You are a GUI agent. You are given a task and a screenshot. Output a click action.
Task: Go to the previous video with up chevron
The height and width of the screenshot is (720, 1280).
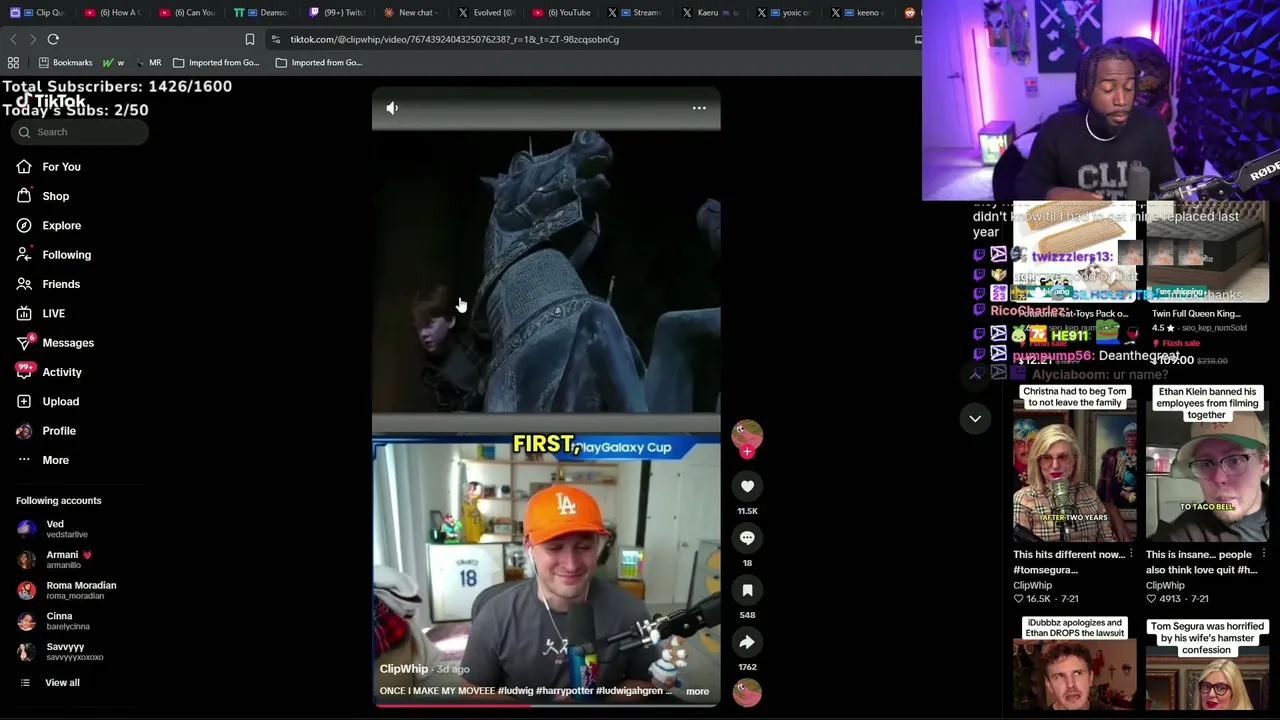click(x=975, y=375)
